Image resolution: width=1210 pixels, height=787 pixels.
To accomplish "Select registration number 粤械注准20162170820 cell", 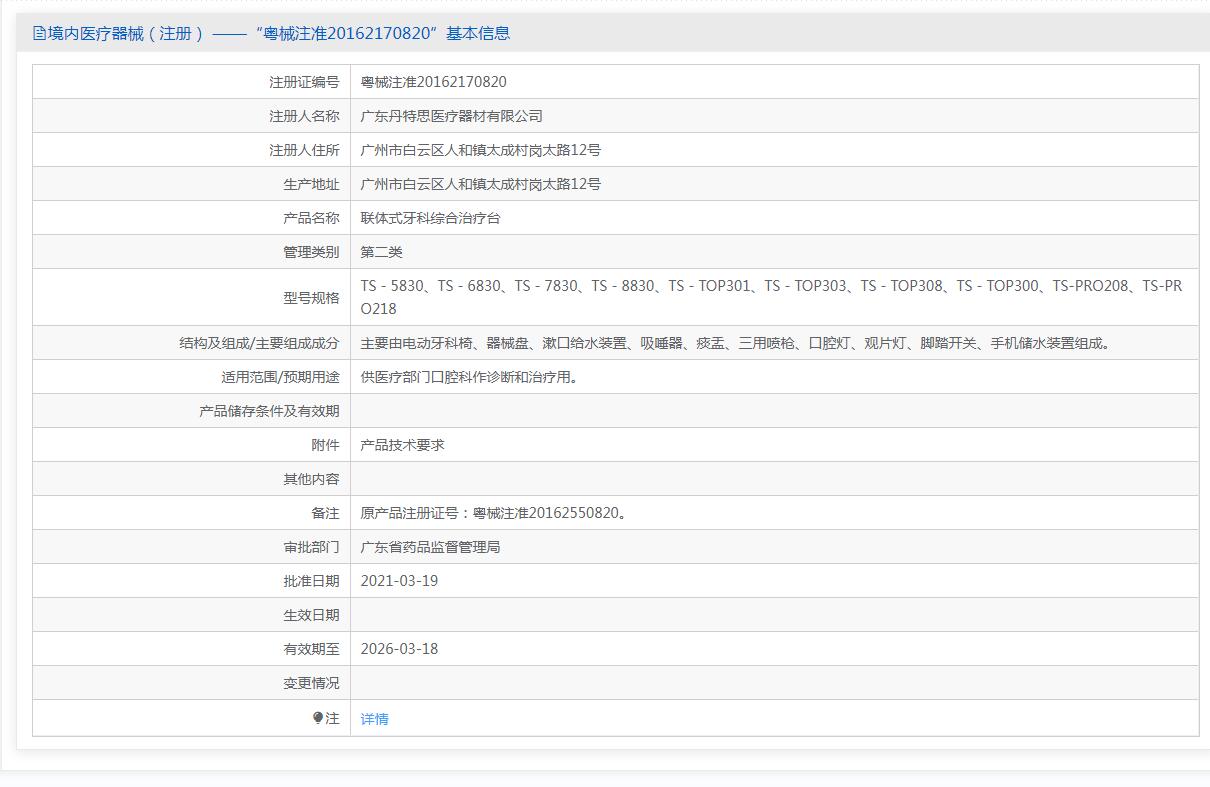I will point(434,82).
